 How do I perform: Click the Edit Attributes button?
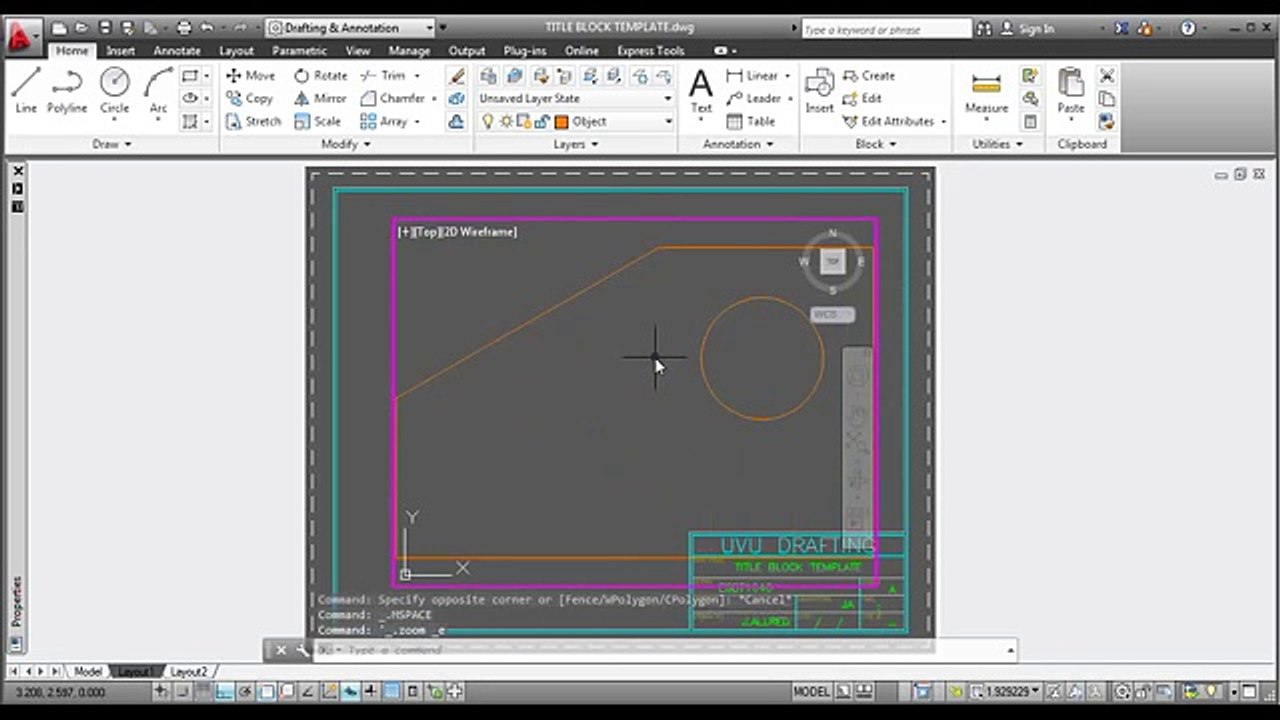(x=894, y=121)
